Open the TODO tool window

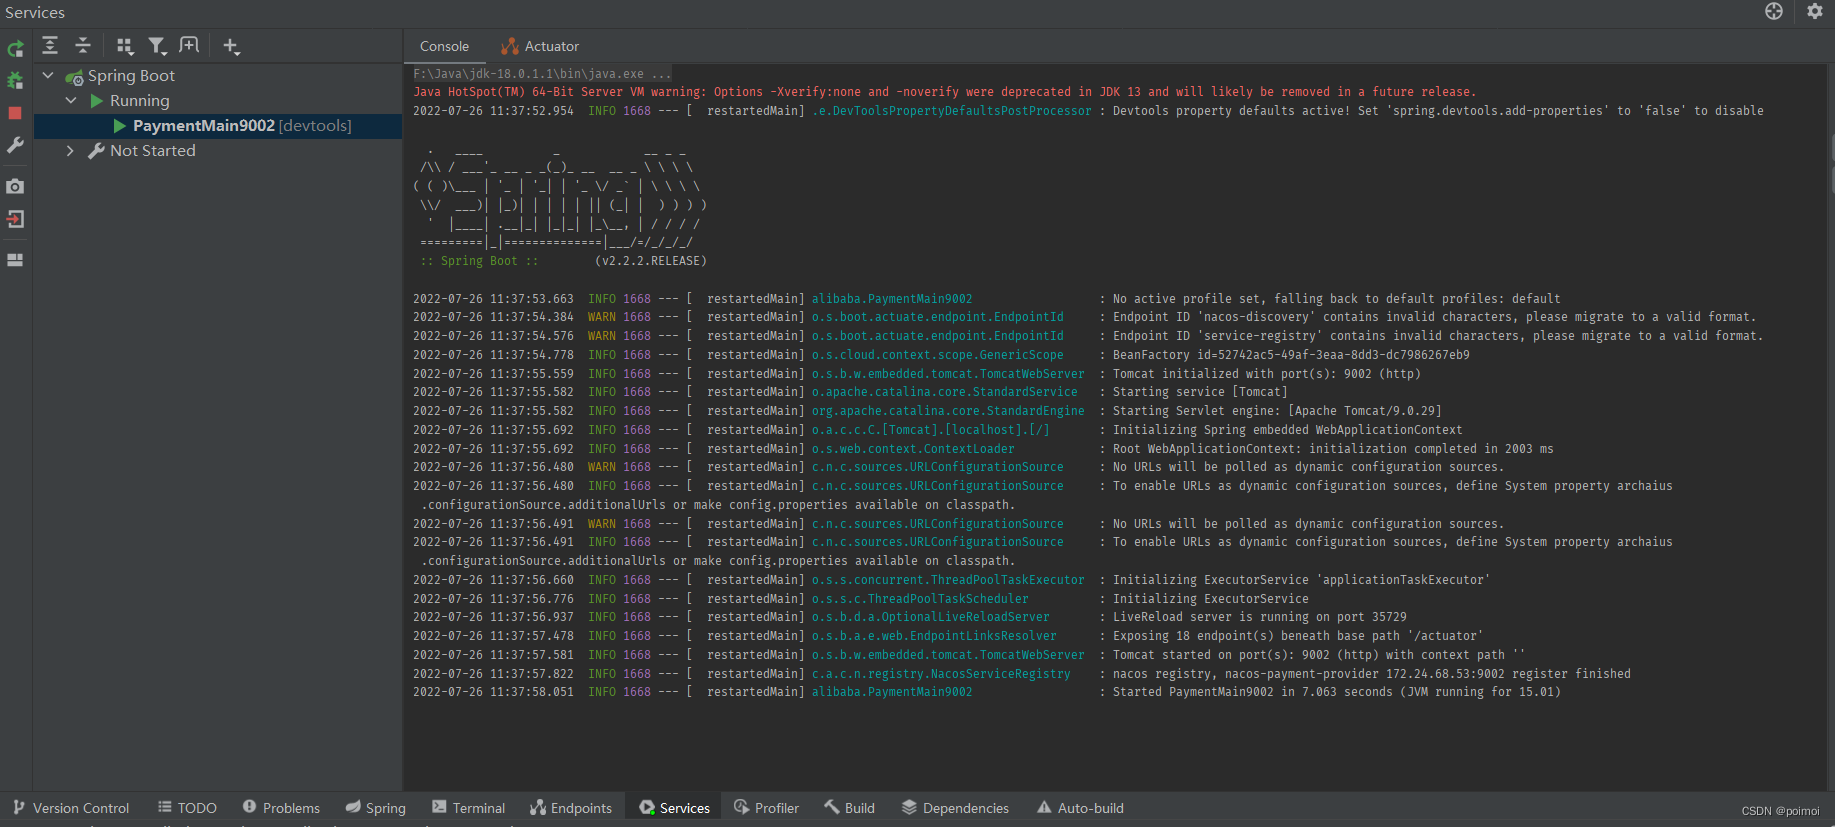click(x=187, y=808)
